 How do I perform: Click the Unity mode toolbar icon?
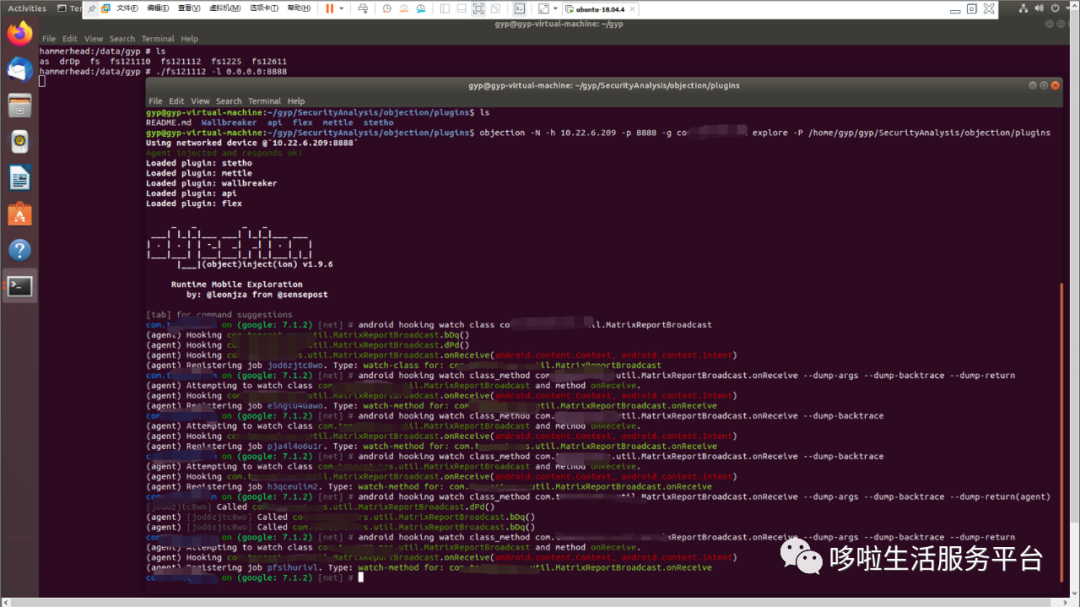[495, 9]
